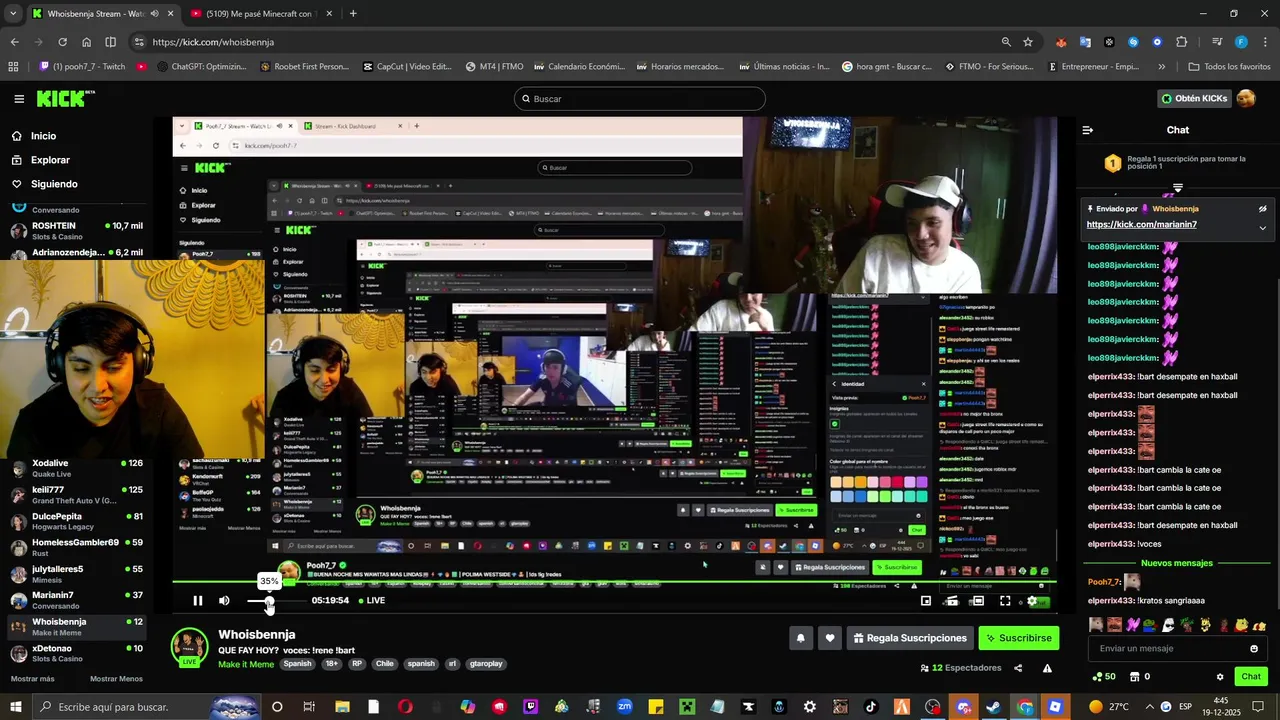Viewport: 1280px width, 720px height.
Task: Open xDetonao channel in sidebar
Action: coord(78,653)
